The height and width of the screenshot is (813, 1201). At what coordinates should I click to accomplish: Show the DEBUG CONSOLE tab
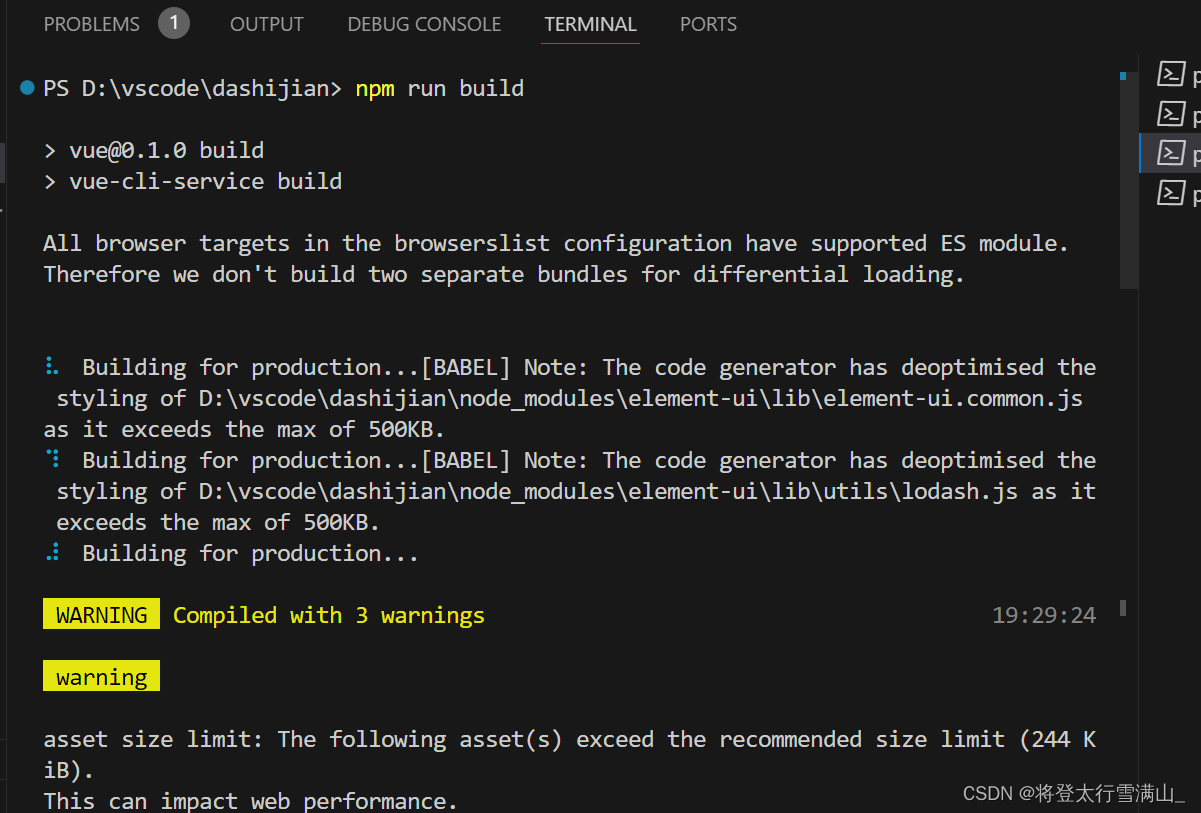424,24
